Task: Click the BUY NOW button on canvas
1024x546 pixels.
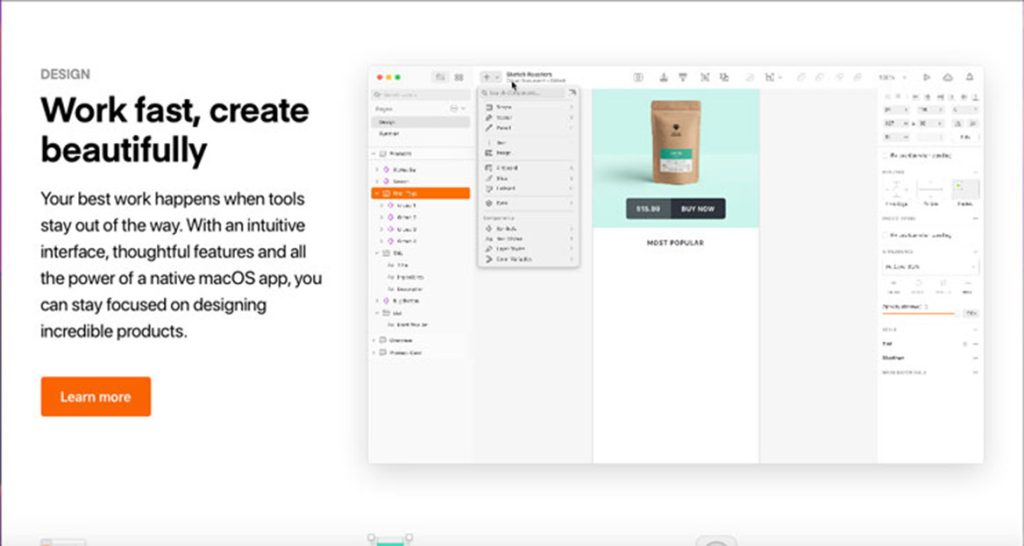Action: click(697, 209)
